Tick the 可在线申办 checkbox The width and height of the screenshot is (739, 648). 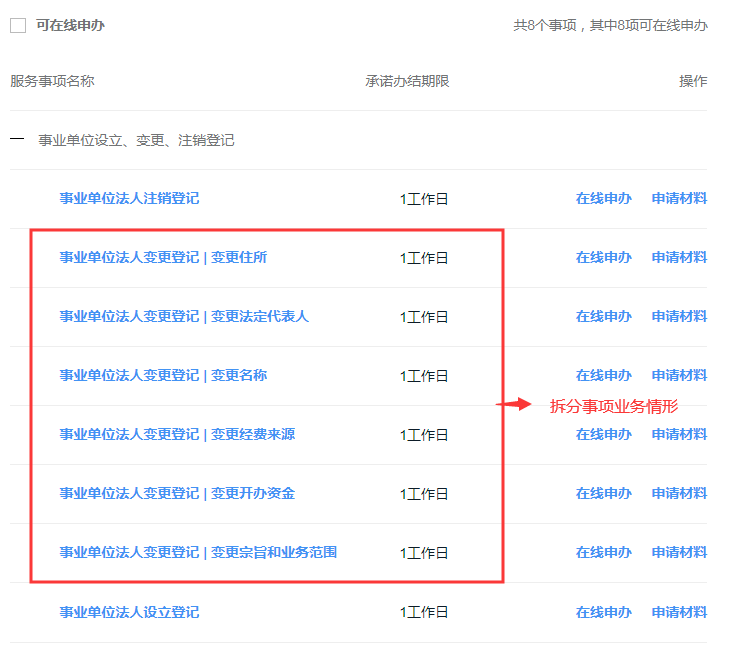pyautogui.click(x=18, y=26)
